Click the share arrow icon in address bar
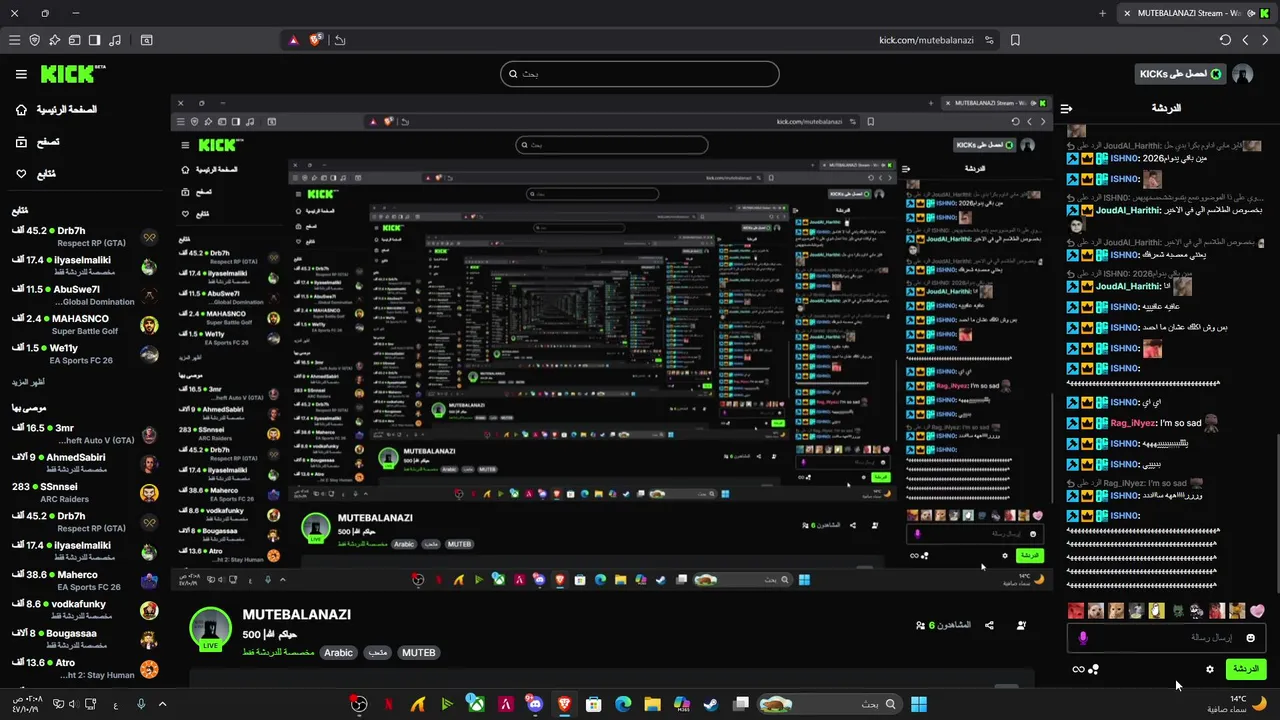Screen dimensions: 1280x720 340,40
